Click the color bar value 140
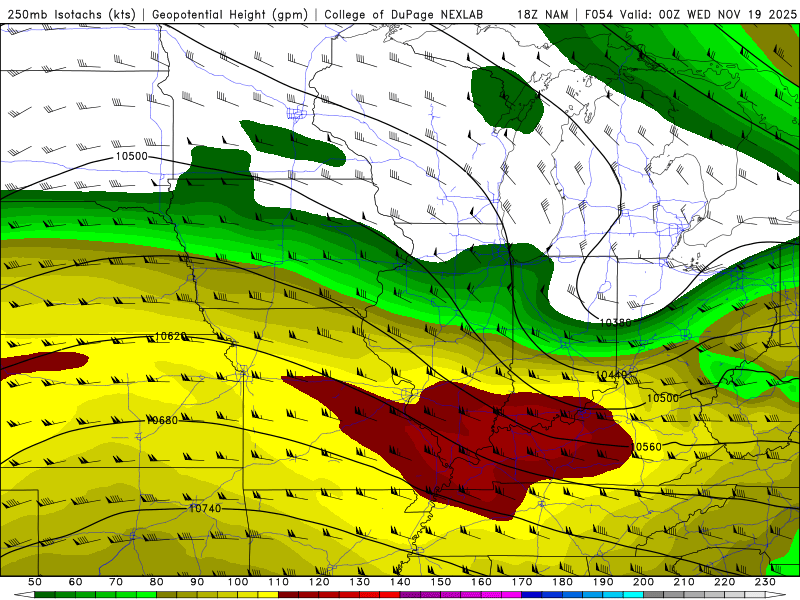The width and height of the screenshot is (800, 600). pyautogui.click(x=400, y=582)
